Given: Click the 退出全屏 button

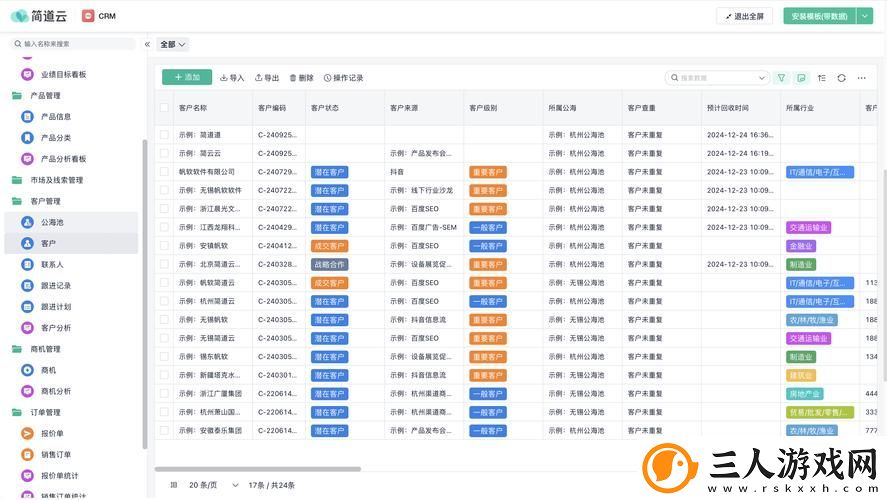Looking at the screenshot, I should 744,16.
